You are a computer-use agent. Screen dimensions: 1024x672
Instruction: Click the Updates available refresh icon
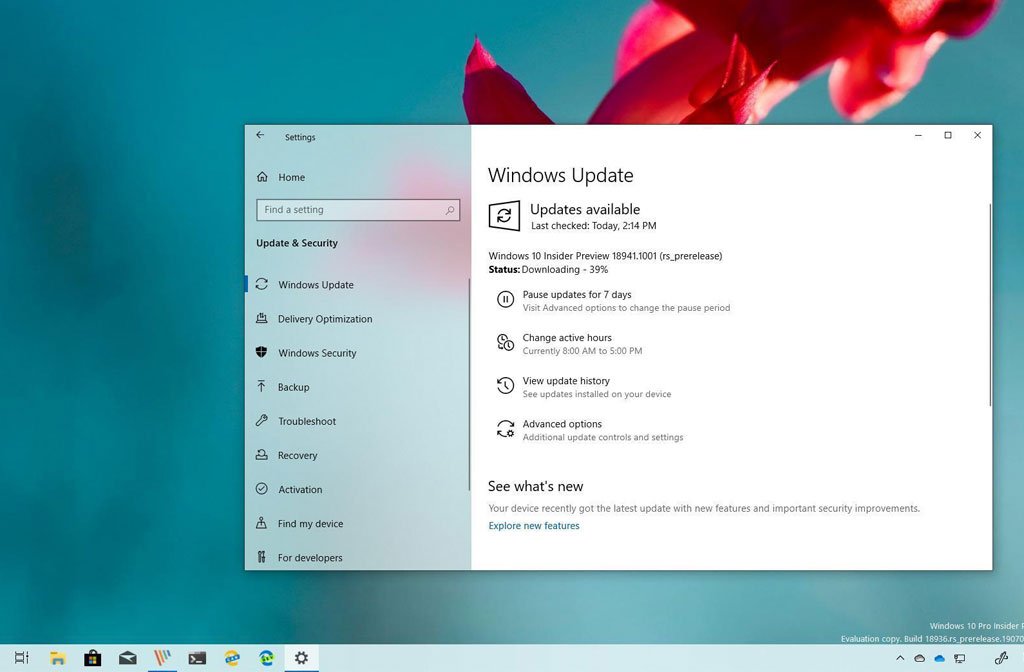pyautogui.click(x=504, y=216)
